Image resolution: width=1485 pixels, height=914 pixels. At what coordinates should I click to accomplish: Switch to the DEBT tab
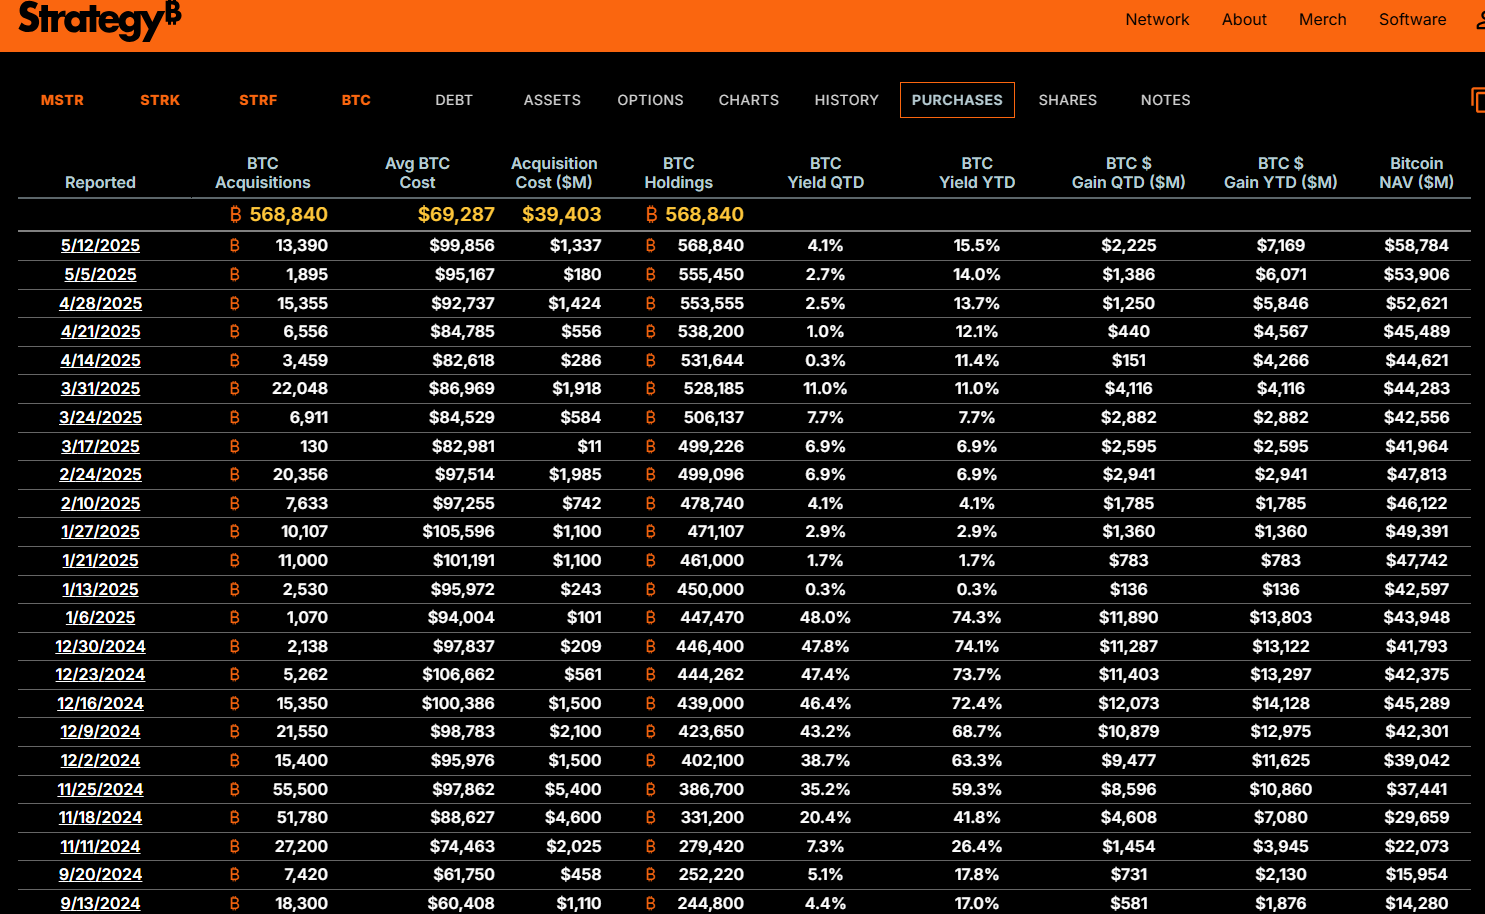454,100
